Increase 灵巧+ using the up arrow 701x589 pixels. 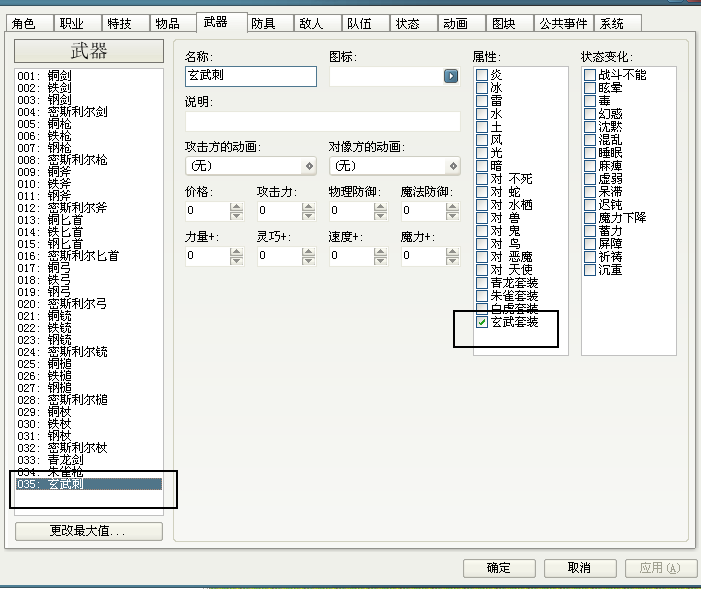[x=308, y=251]
